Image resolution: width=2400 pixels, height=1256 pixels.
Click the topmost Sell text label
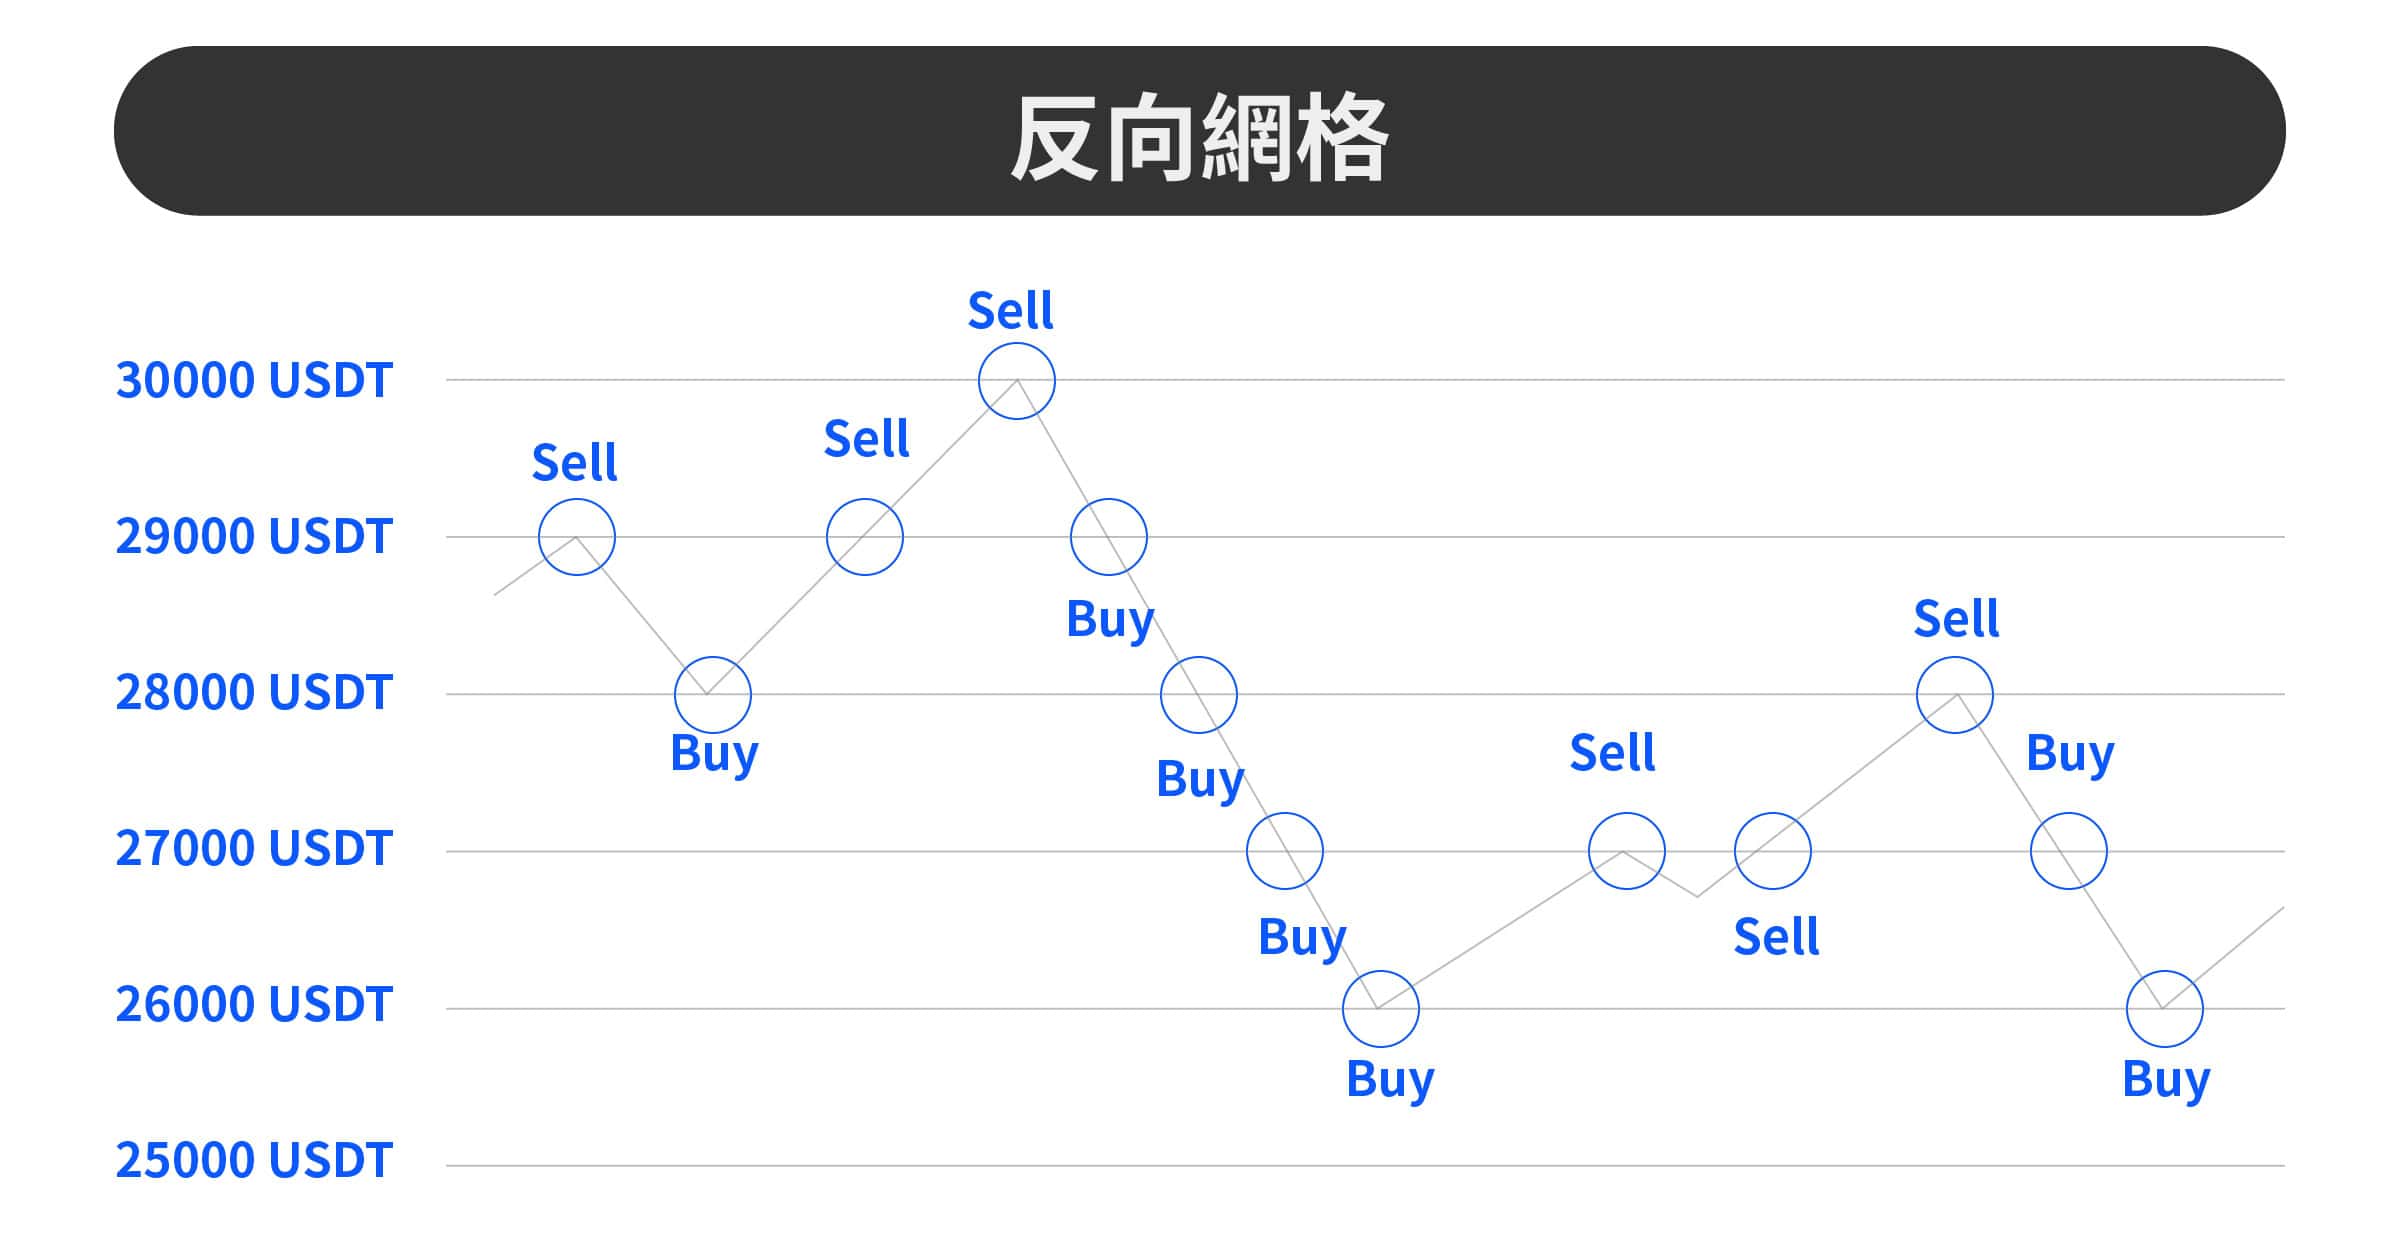click(1011, 311)
